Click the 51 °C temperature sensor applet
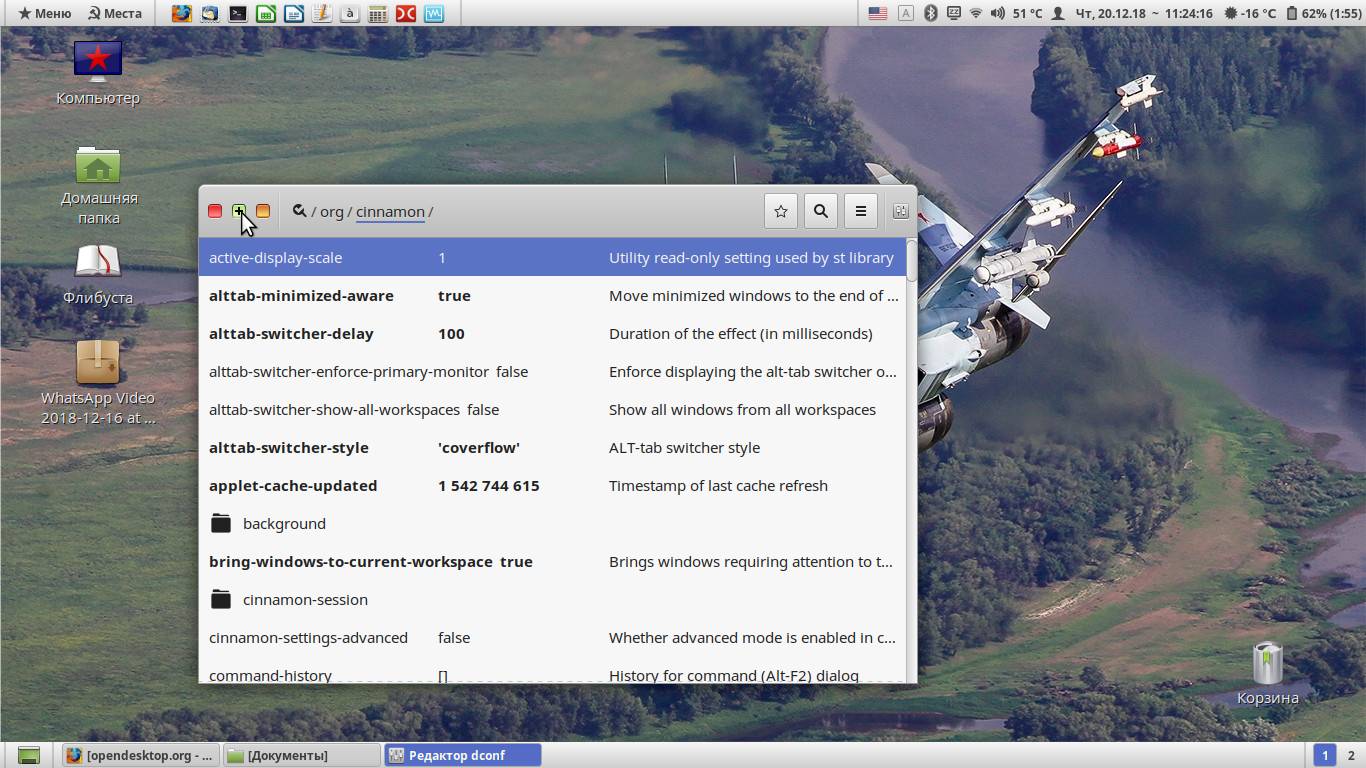Image resolution: width=1366 pixels, height=768 pixels. pyautogui.click(x=1027, y=13)
